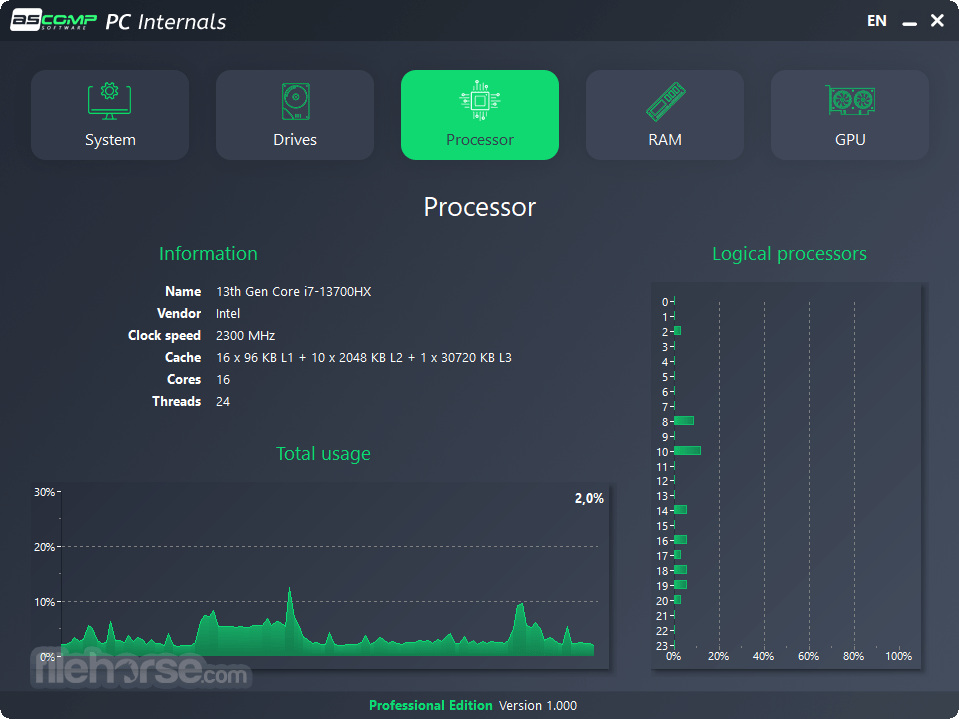The height and width of the screenshot is (719, 959).
Task: Click the Version 1.000 text
Action: coord(538,706)
